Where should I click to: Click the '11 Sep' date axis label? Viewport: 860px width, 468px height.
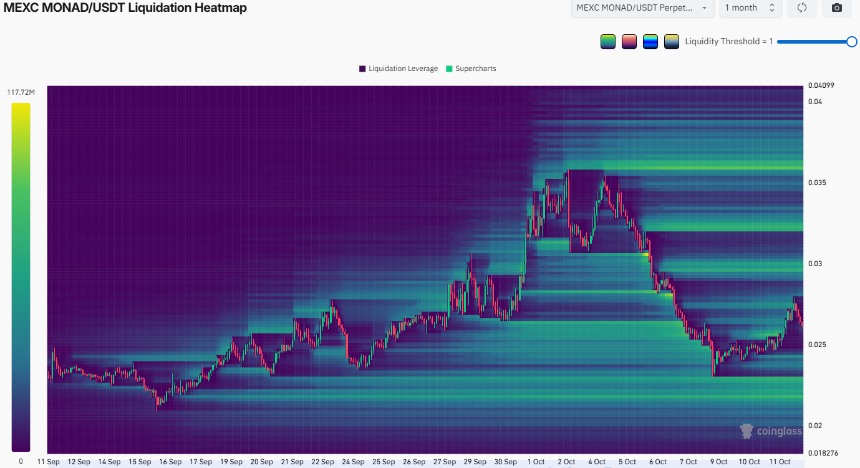click(48, 462)
